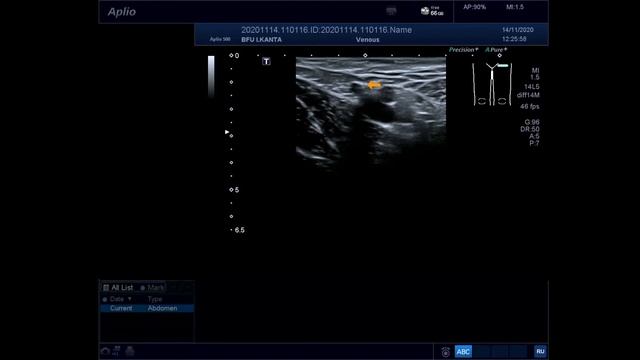Click the G:96 gain value
Screen dimensions: 640x360
tap(532, 122)
